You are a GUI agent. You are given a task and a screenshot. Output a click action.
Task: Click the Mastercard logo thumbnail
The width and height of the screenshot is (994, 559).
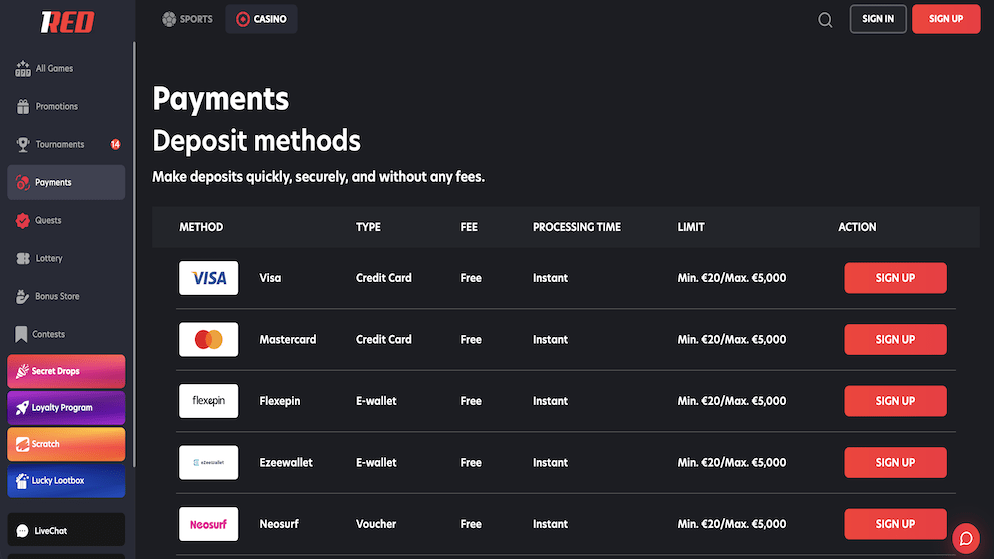[209, 339]
